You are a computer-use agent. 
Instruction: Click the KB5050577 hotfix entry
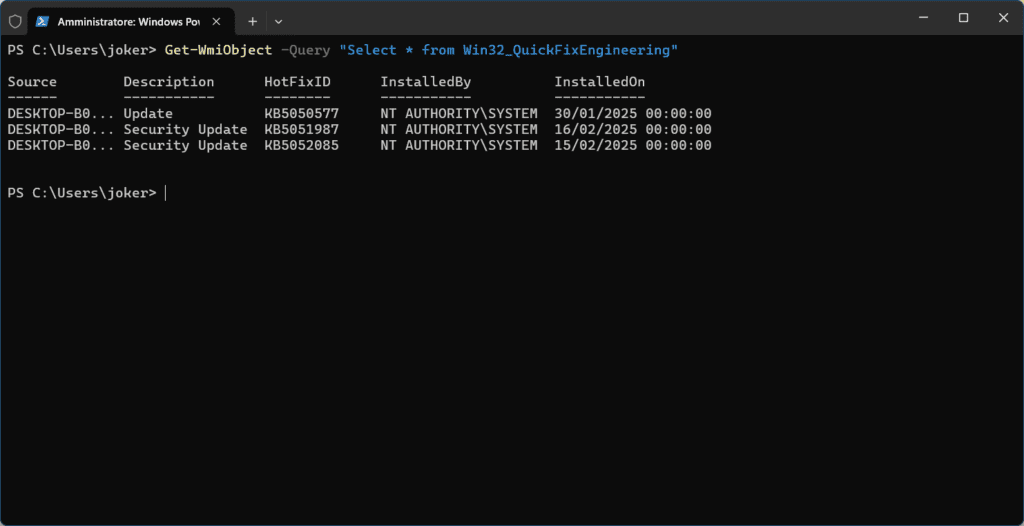[x=301, y=114]
